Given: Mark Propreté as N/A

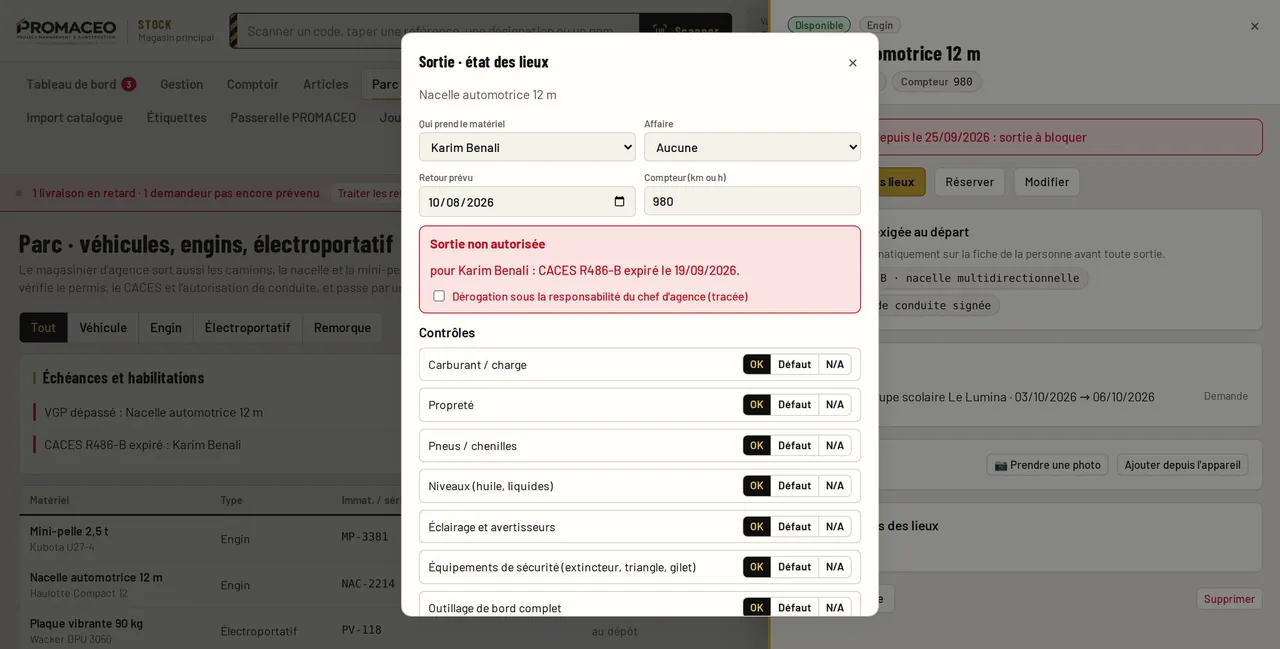Looking at the screenshot, I should click(x=835, y=405).
